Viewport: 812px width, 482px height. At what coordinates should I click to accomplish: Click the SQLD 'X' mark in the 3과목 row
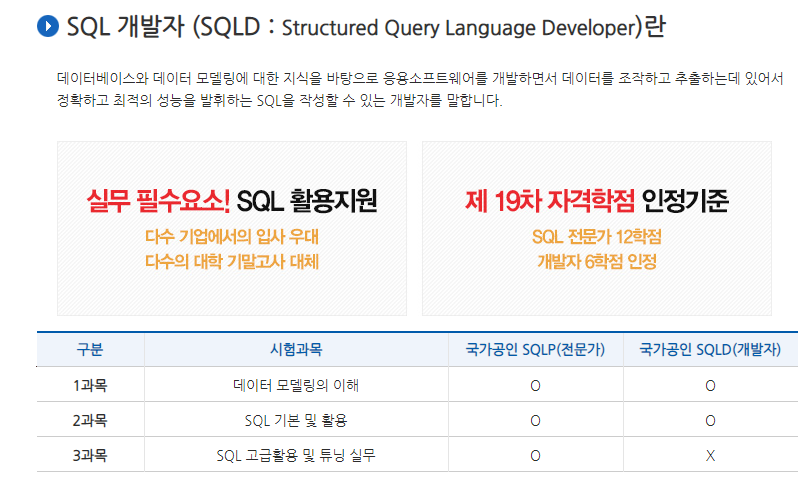[710, 456]
